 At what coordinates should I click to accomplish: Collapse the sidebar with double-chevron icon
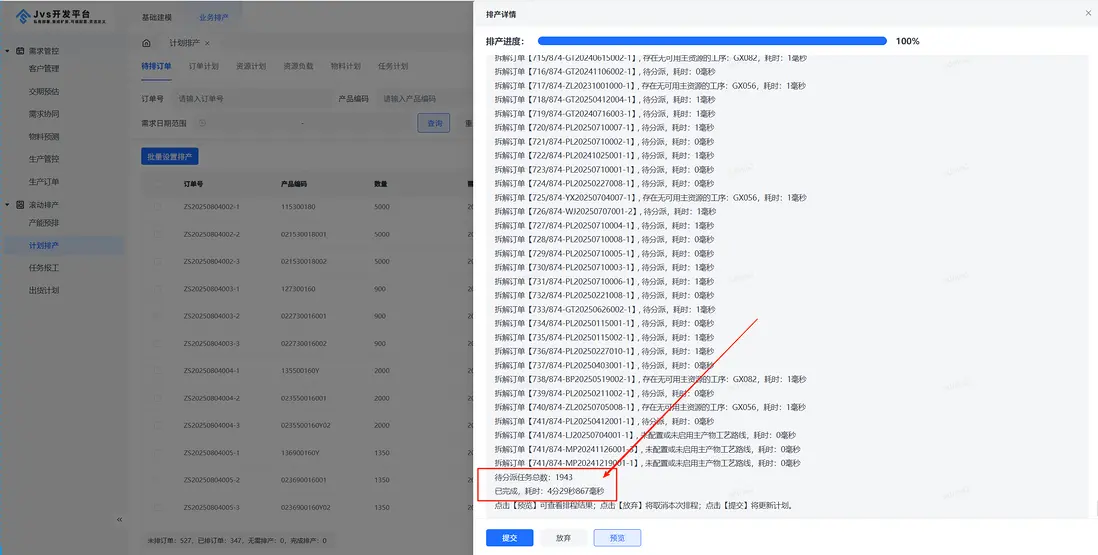point(119,519)
